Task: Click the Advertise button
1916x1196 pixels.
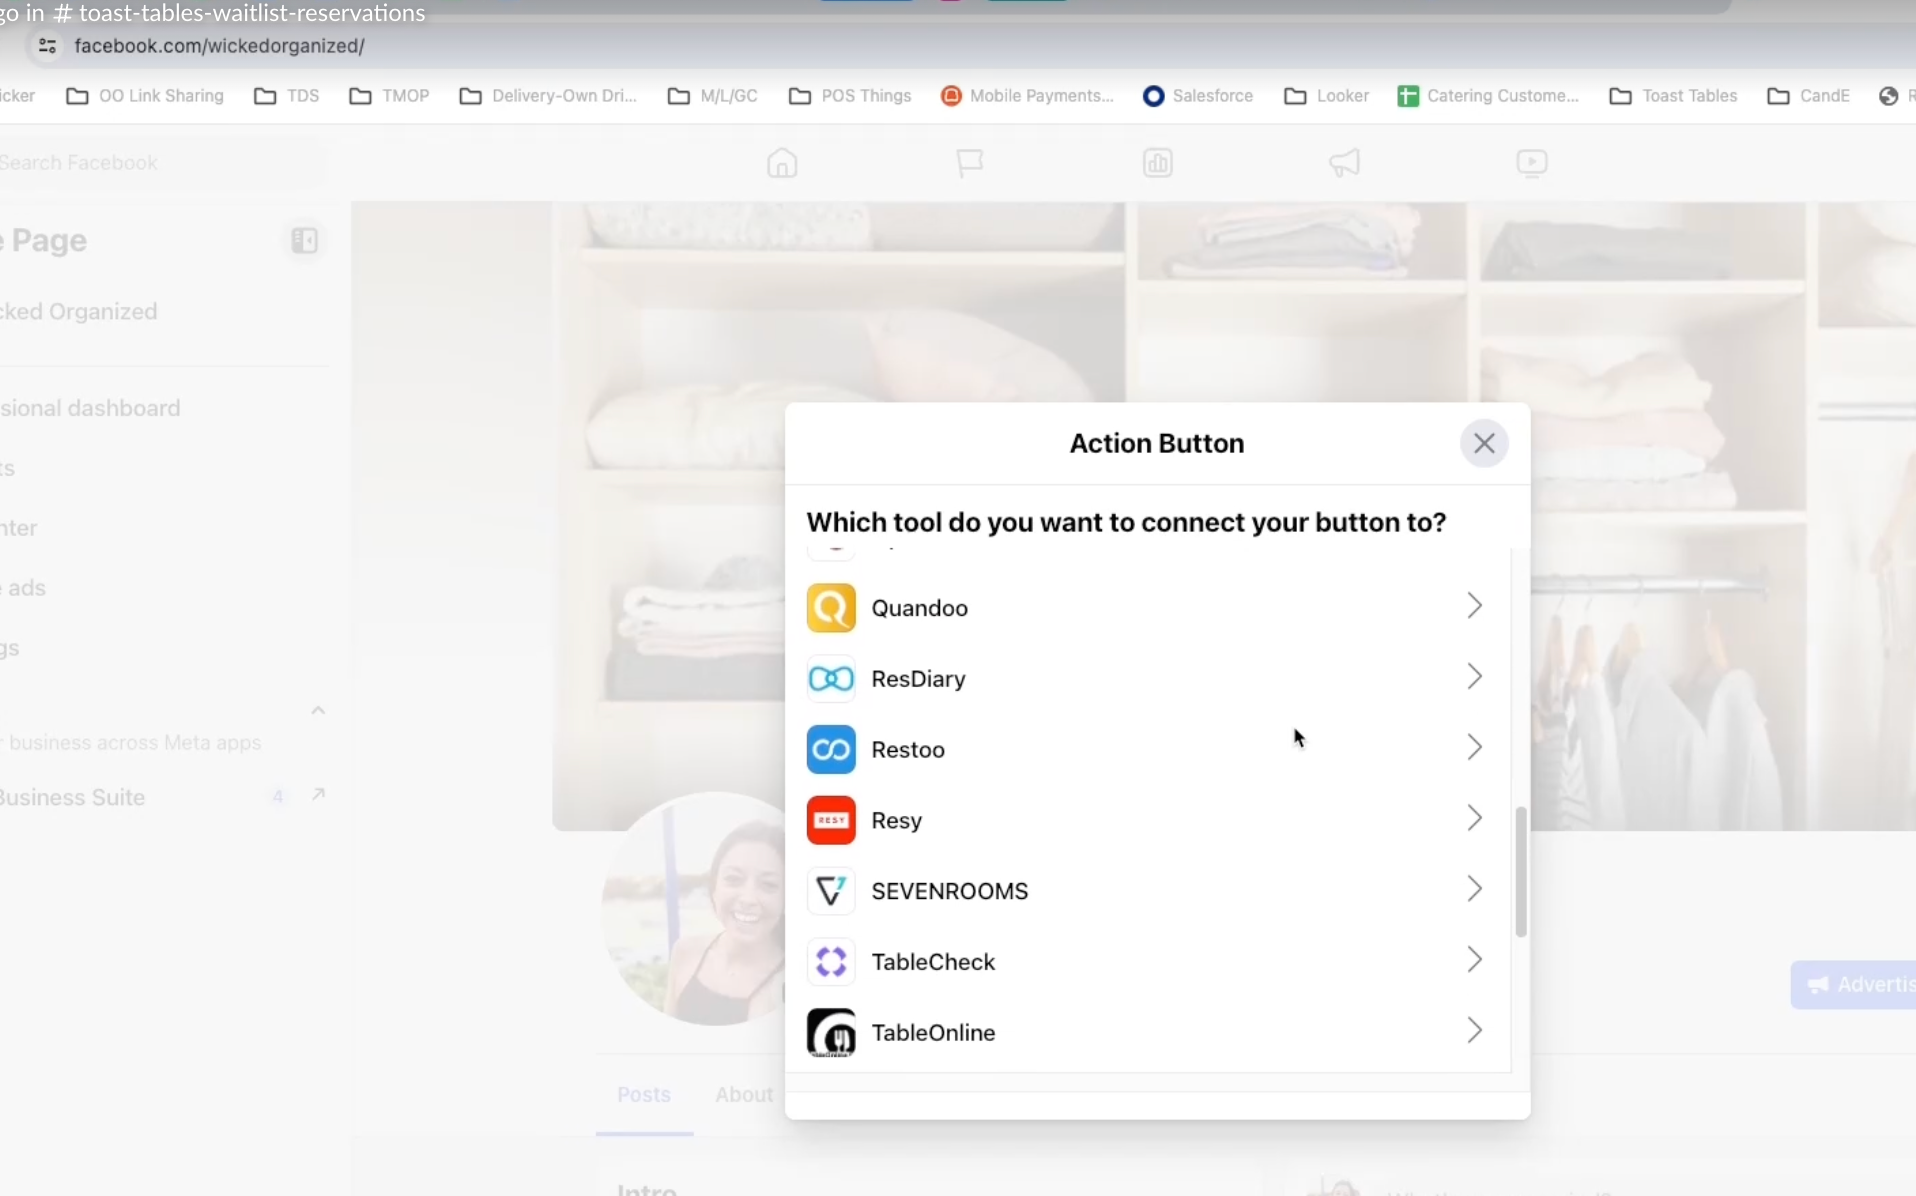Action: [1854, 985]
